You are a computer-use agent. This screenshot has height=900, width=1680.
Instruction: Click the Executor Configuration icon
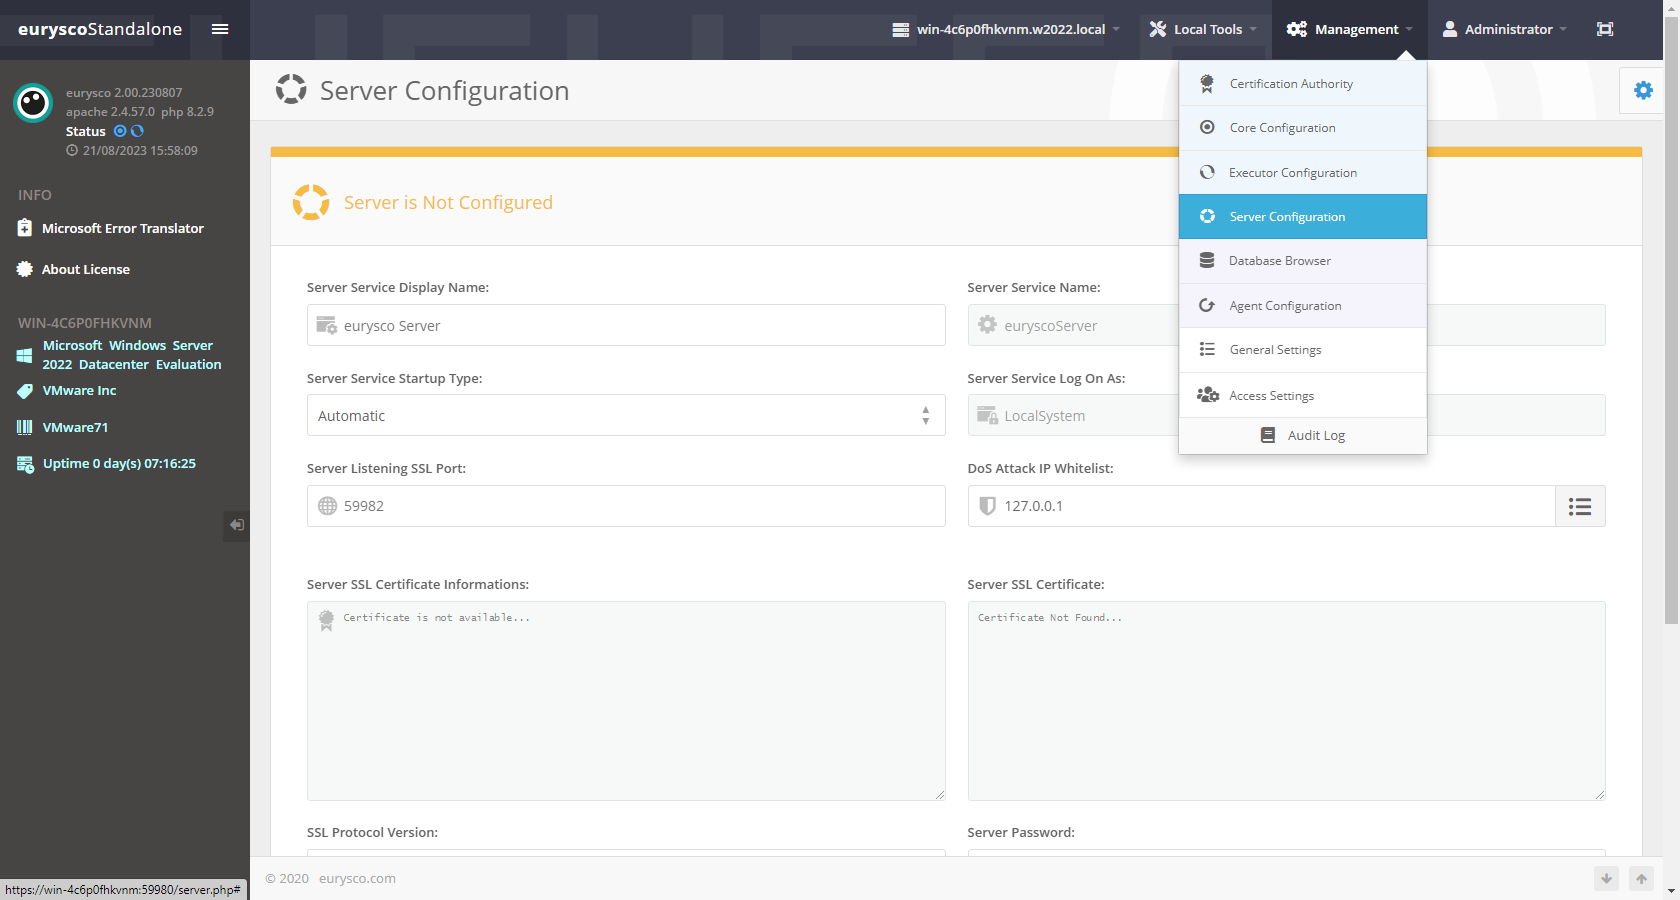coord(1207,172)
